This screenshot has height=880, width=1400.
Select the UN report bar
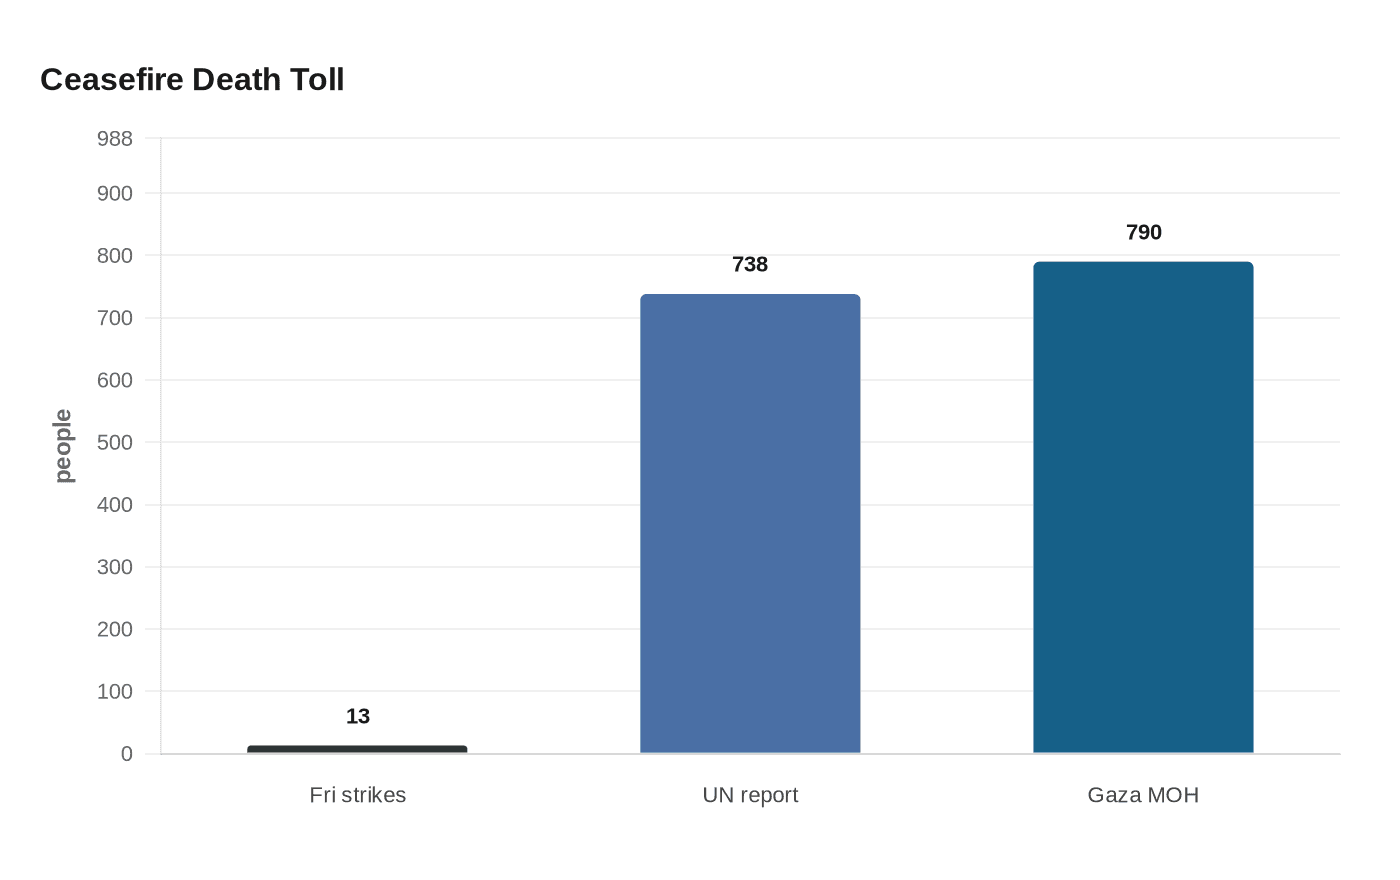tap(750, 523)
